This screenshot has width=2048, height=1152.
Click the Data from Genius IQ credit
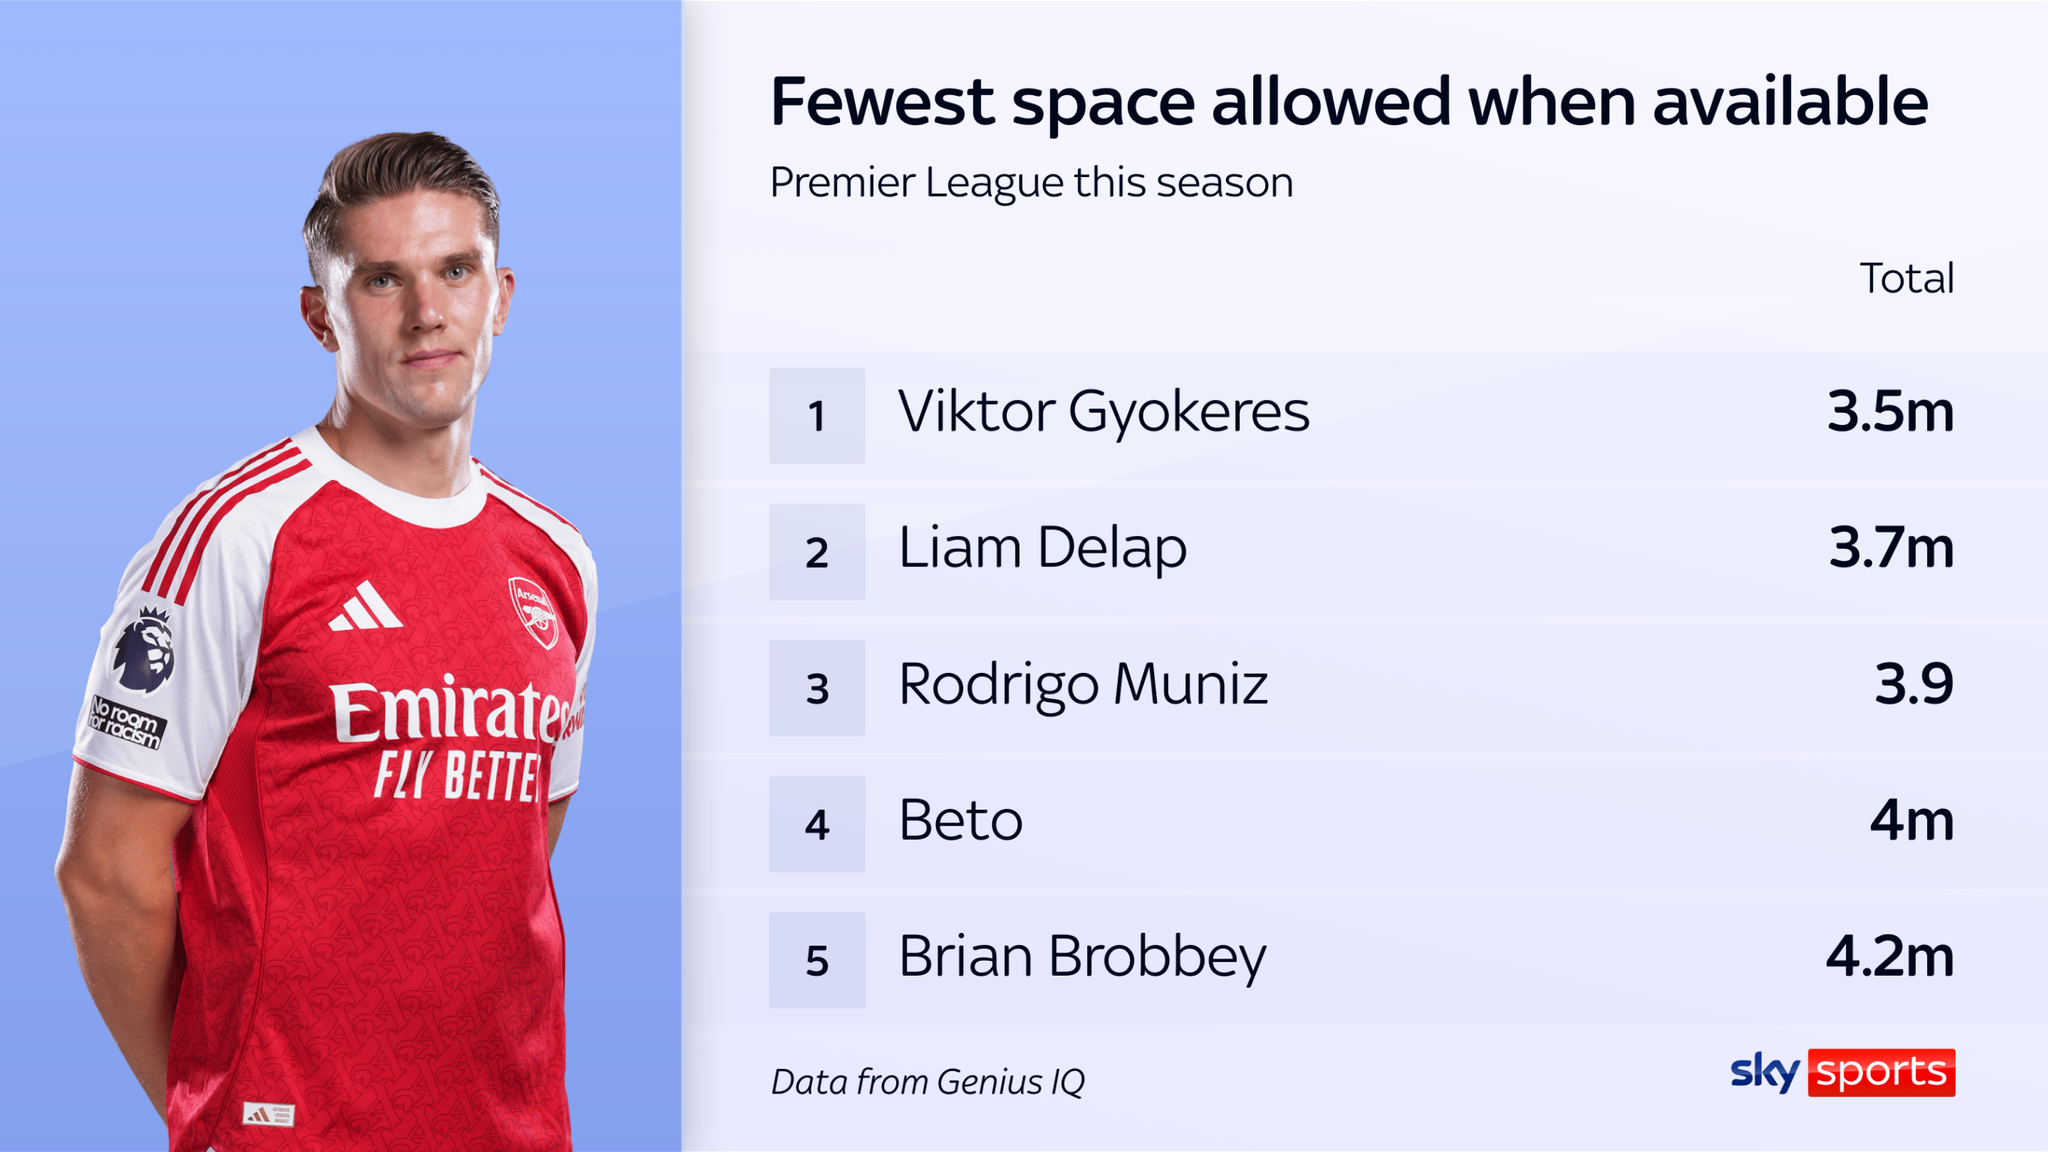[x=927, y=1082]
